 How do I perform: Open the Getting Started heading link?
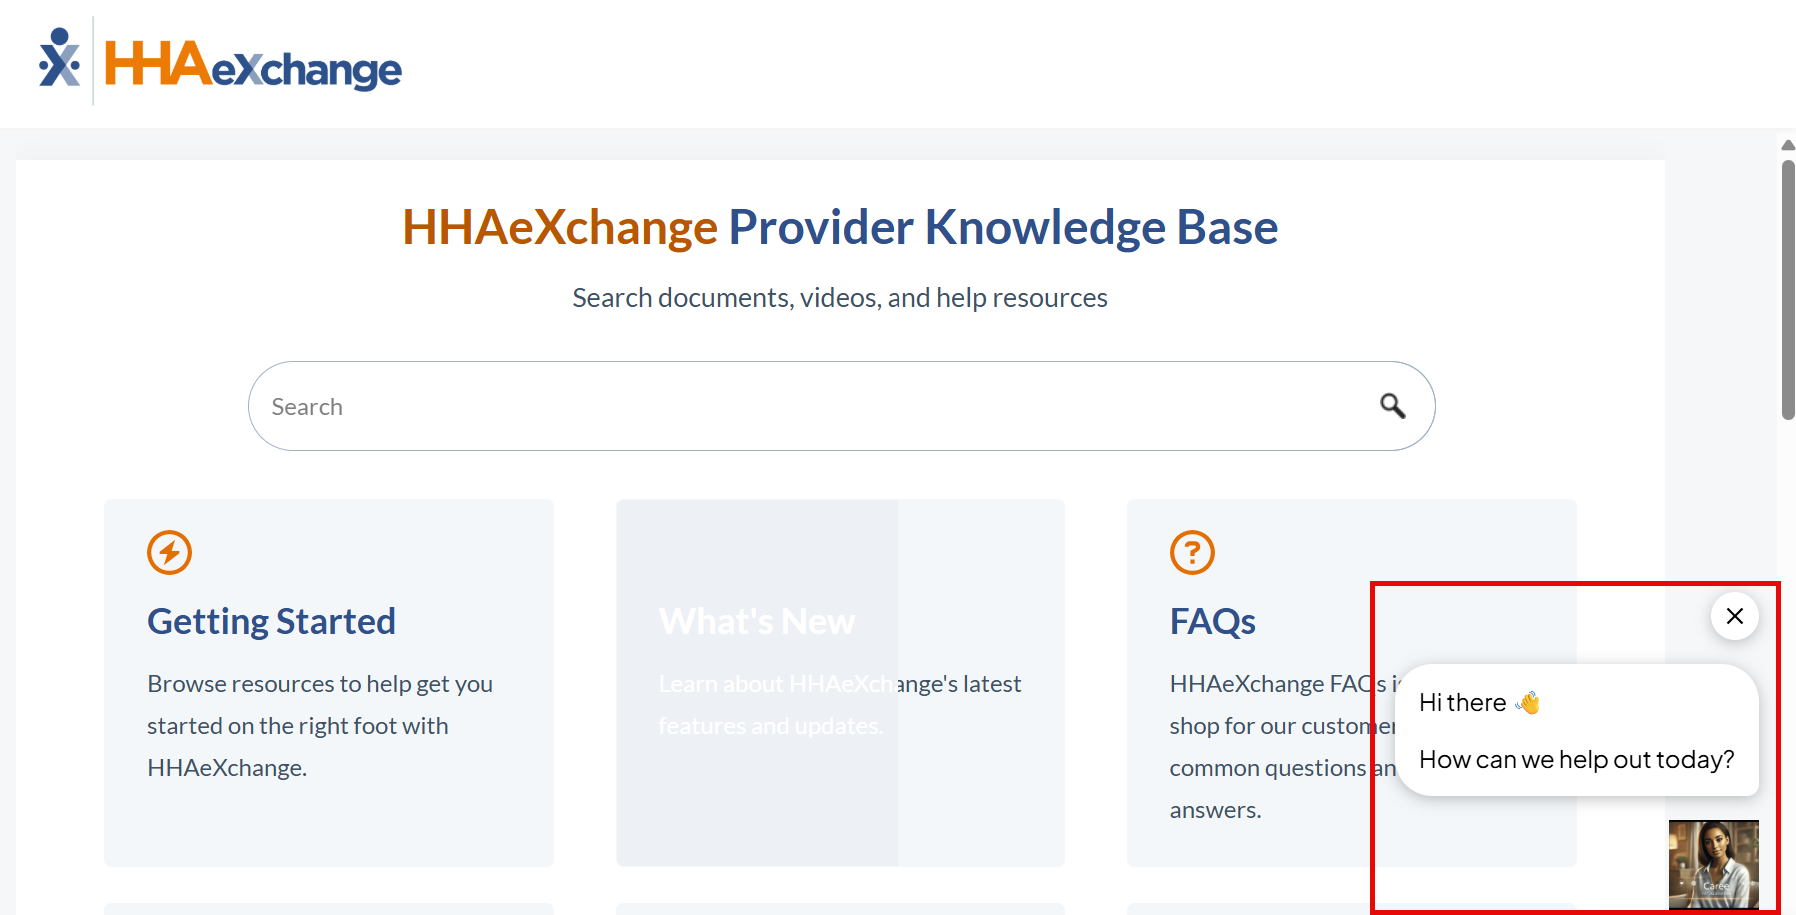pyautogui.click(x=271, y=621)
